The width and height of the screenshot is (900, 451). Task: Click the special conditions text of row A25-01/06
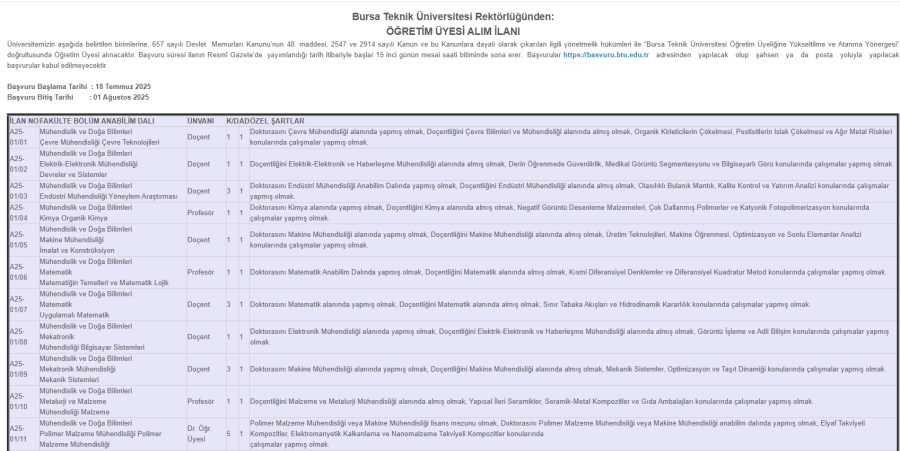568,272
